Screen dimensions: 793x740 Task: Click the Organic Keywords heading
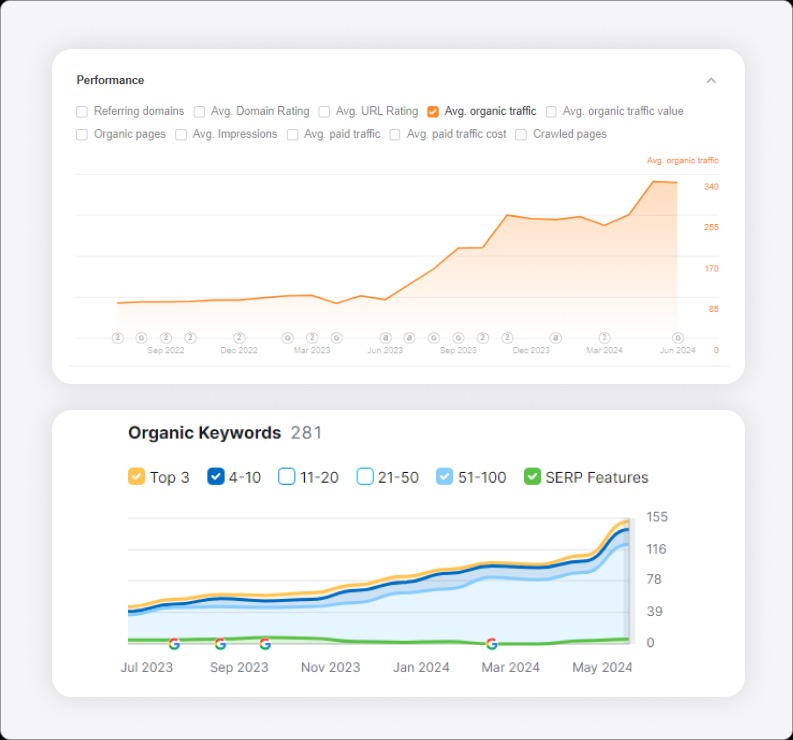coord(204,433)
